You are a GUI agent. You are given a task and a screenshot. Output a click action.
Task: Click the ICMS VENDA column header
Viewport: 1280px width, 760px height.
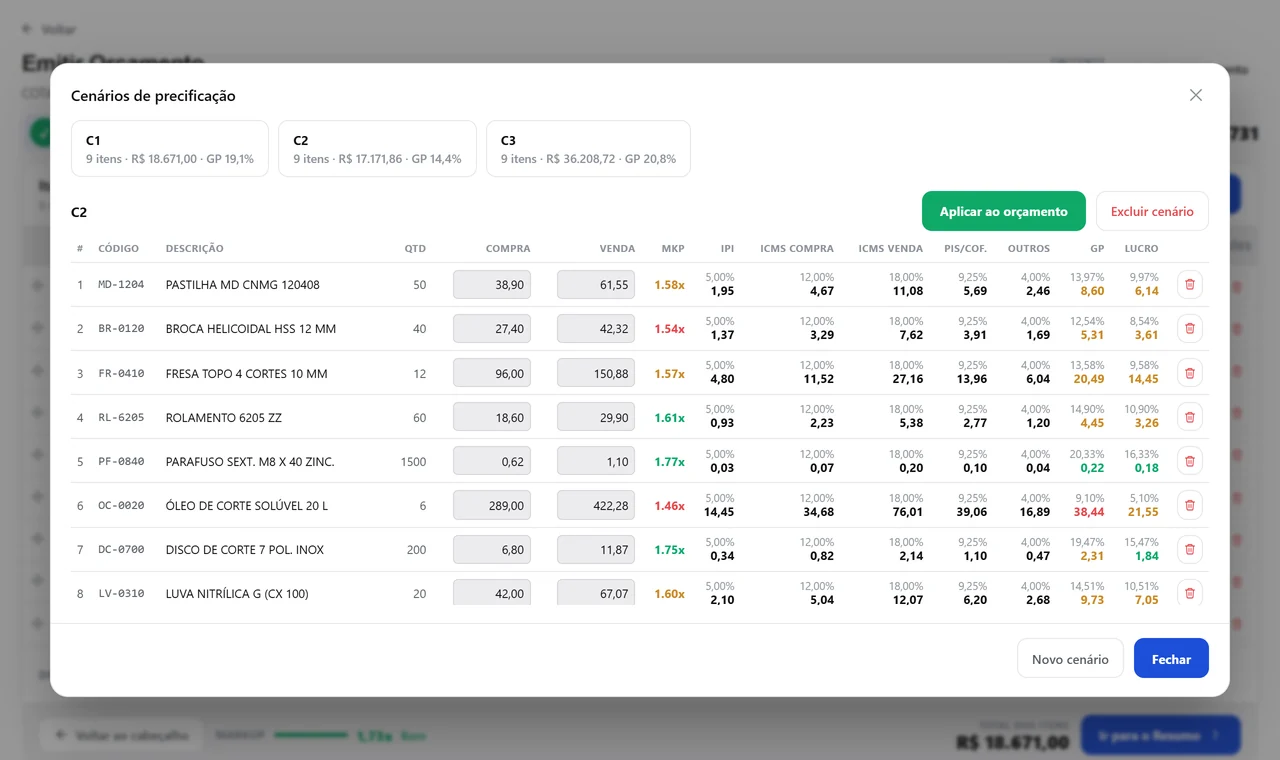(x=891, y=248)
